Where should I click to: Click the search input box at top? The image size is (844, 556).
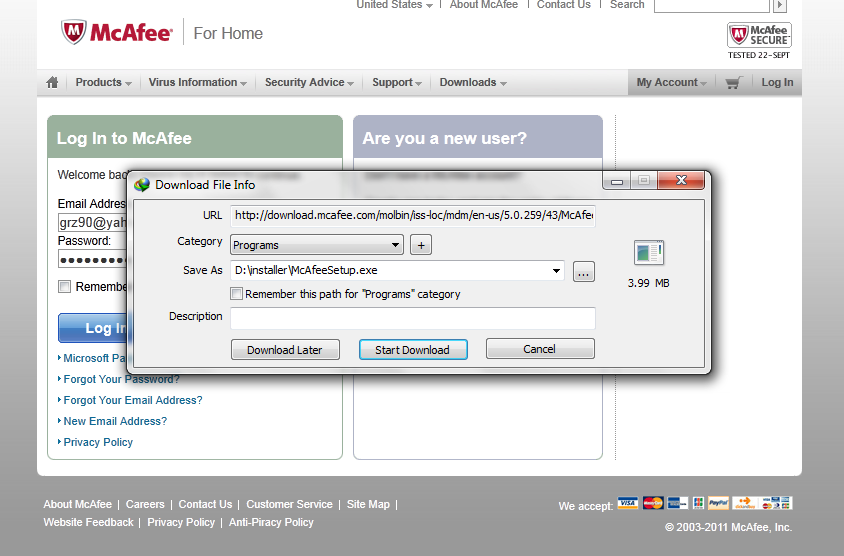tap(712, 5)
